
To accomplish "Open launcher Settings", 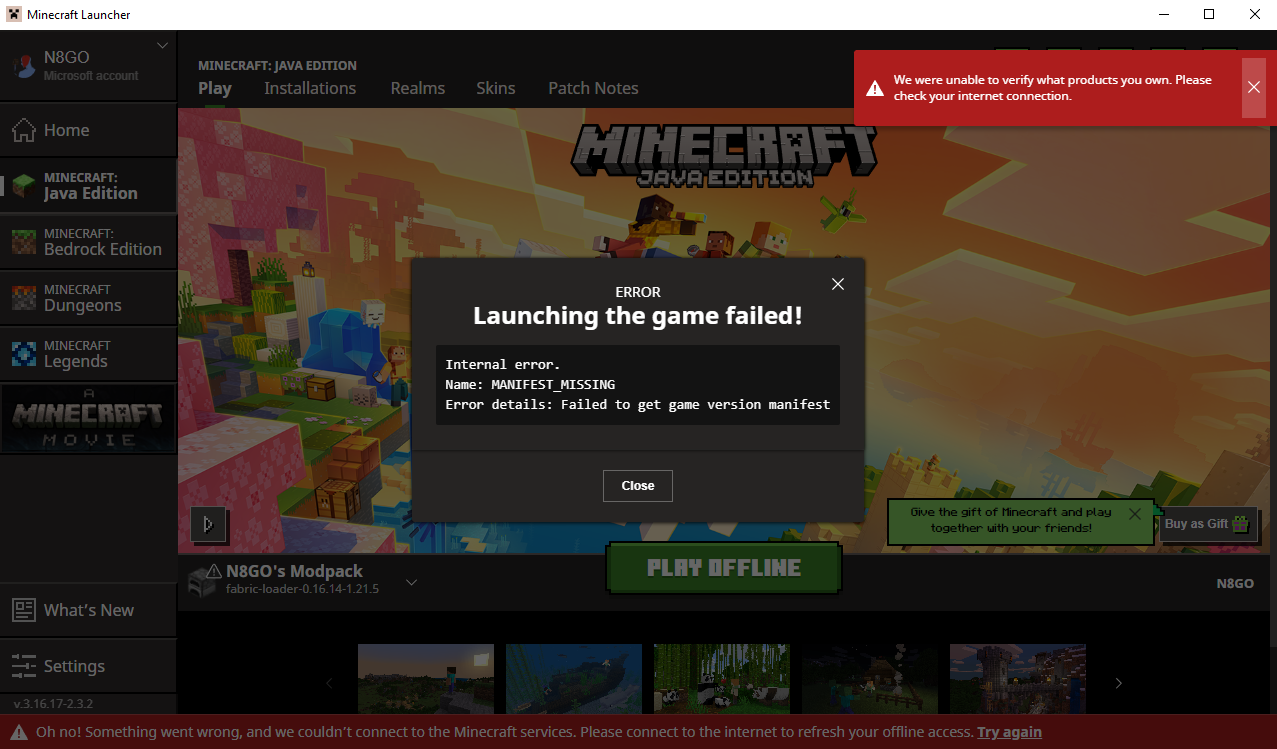I will tap(88, 666).
